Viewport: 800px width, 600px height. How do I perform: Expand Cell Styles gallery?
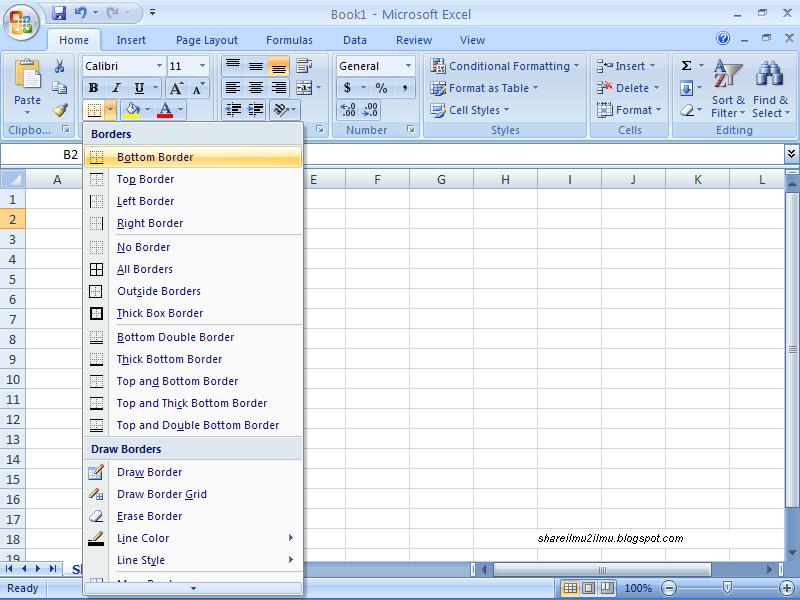point(470,110)
